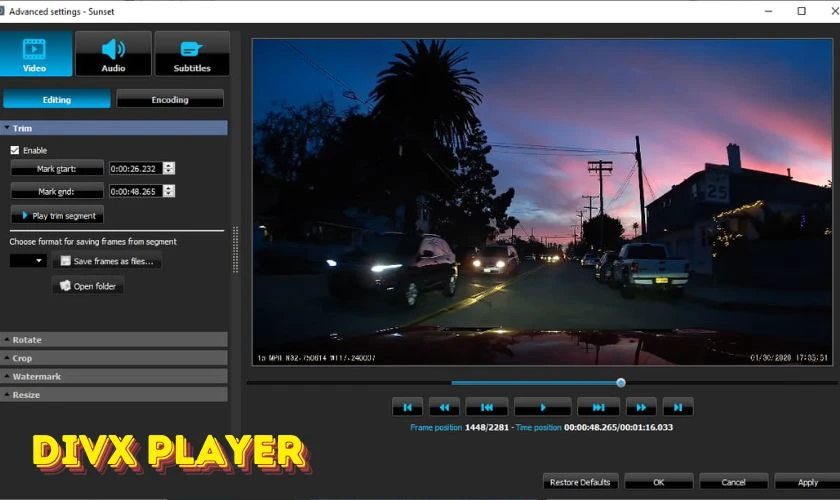The image size is (840, 500).
Task: Jump to the trim start marker
Action: tap(408, 407)
